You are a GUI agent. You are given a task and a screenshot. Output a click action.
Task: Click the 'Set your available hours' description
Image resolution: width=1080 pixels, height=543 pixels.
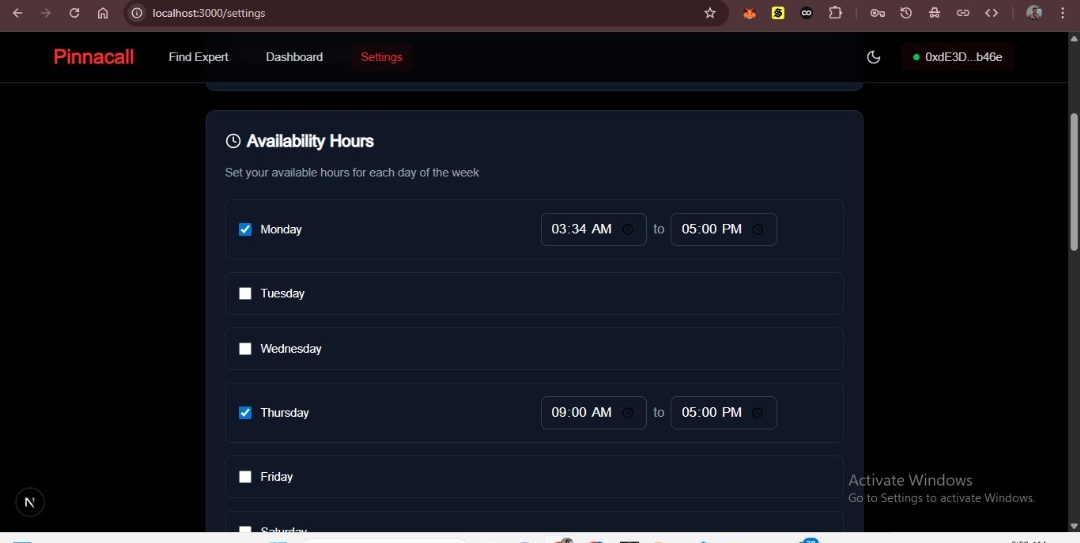[352, 172]
